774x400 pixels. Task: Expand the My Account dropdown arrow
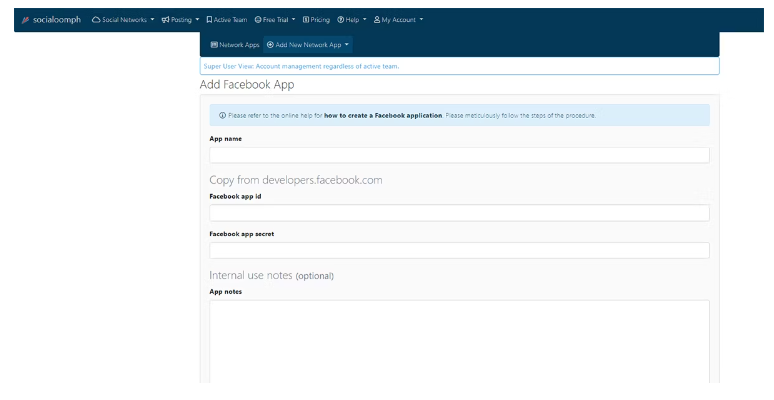pyautogui.click(x=421, y=20)
